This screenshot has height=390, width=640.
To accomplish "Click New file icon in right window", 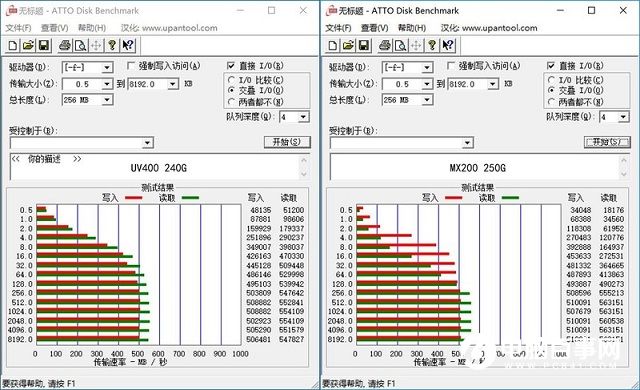I will 333,45.
